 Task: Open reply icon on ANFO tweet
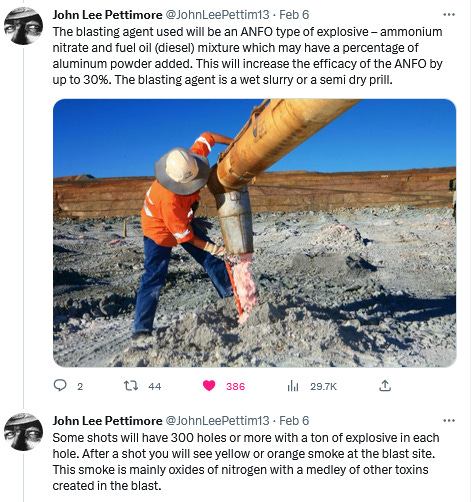[x=60, y=386]
